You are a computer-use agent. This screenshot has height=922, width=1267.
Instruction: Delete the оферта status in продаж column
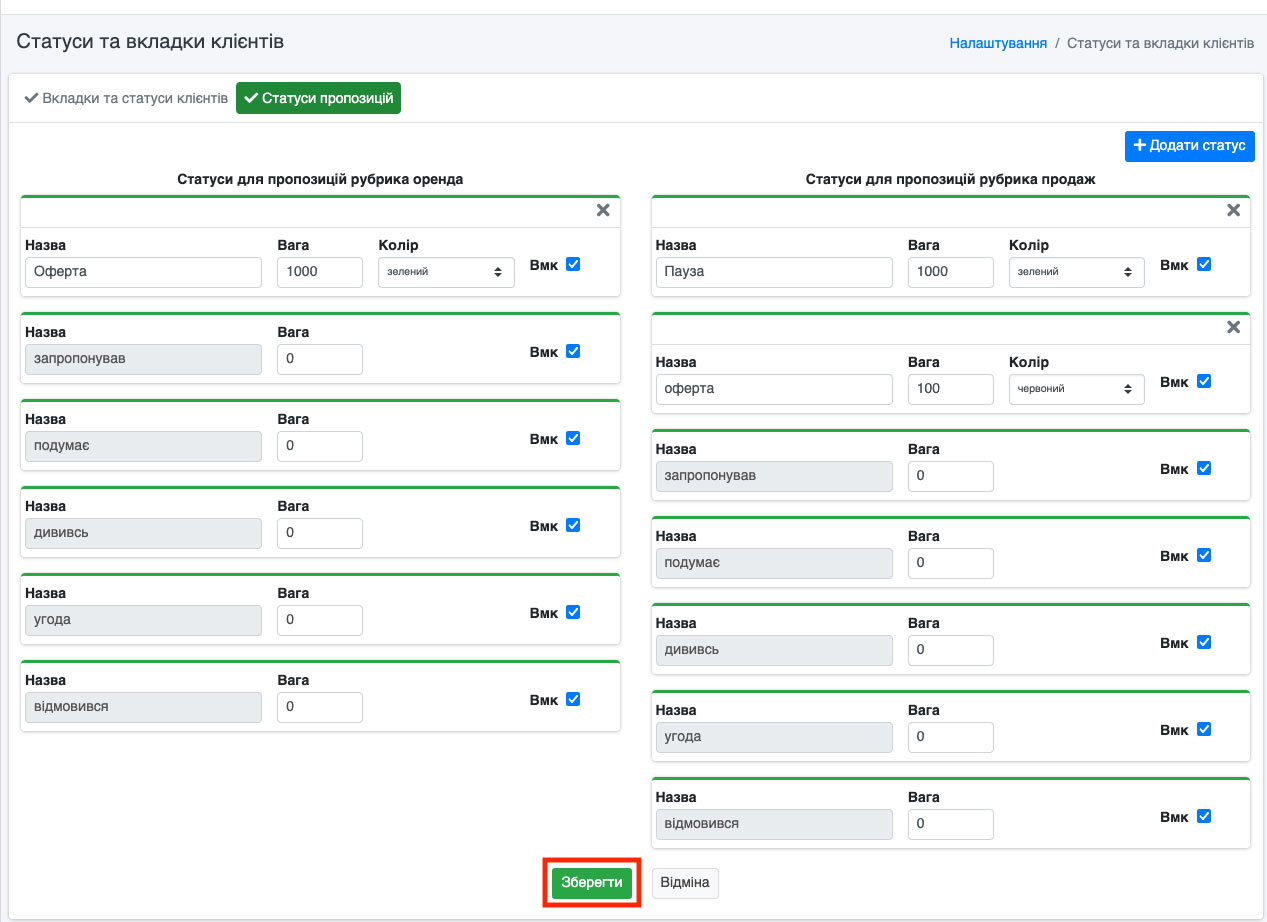[1233, 327]
